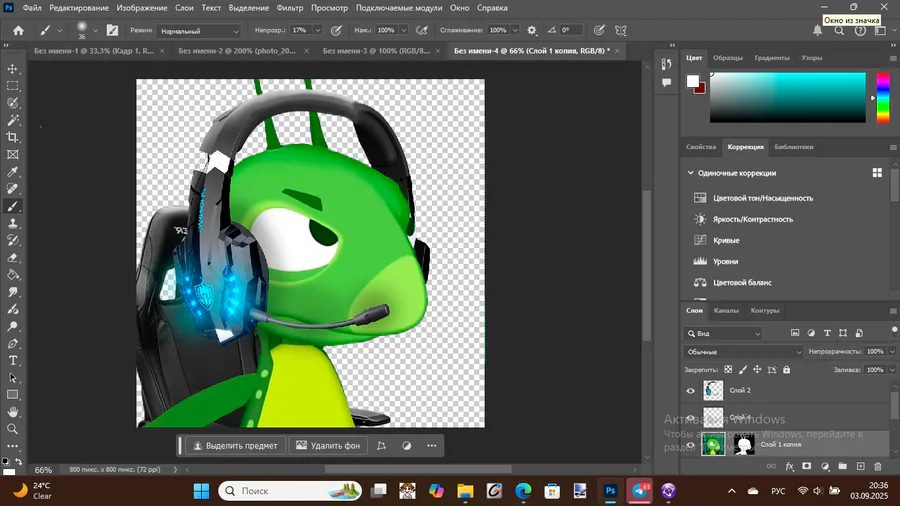900x506 pixels.
Task: Open layer blend mode Обычные dropdown
Action: [x=743, y=352]
